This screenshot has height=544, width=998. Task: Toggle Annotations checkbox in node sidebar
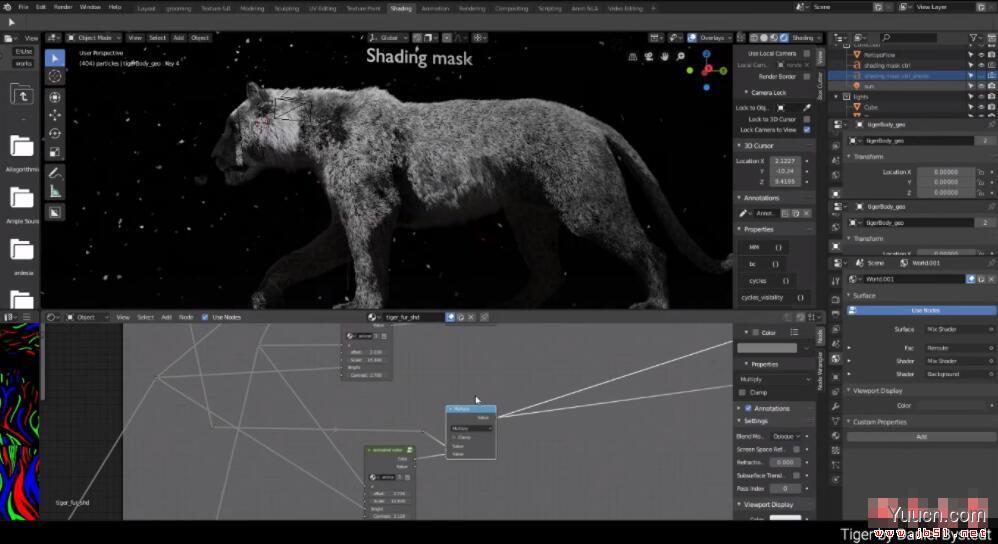748,408
